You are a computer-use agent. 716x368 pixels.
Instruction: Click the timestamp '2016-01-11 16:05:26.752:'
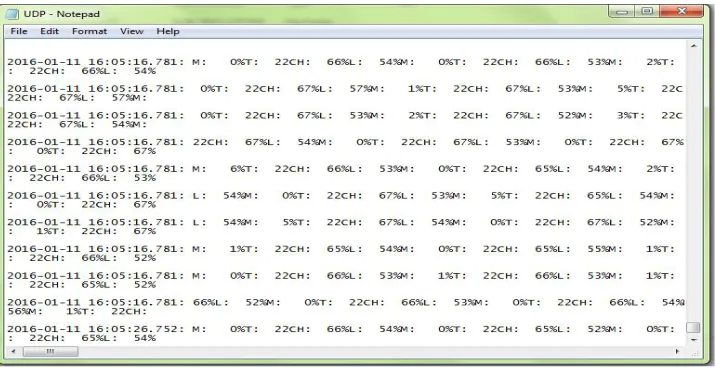[96, 329]
